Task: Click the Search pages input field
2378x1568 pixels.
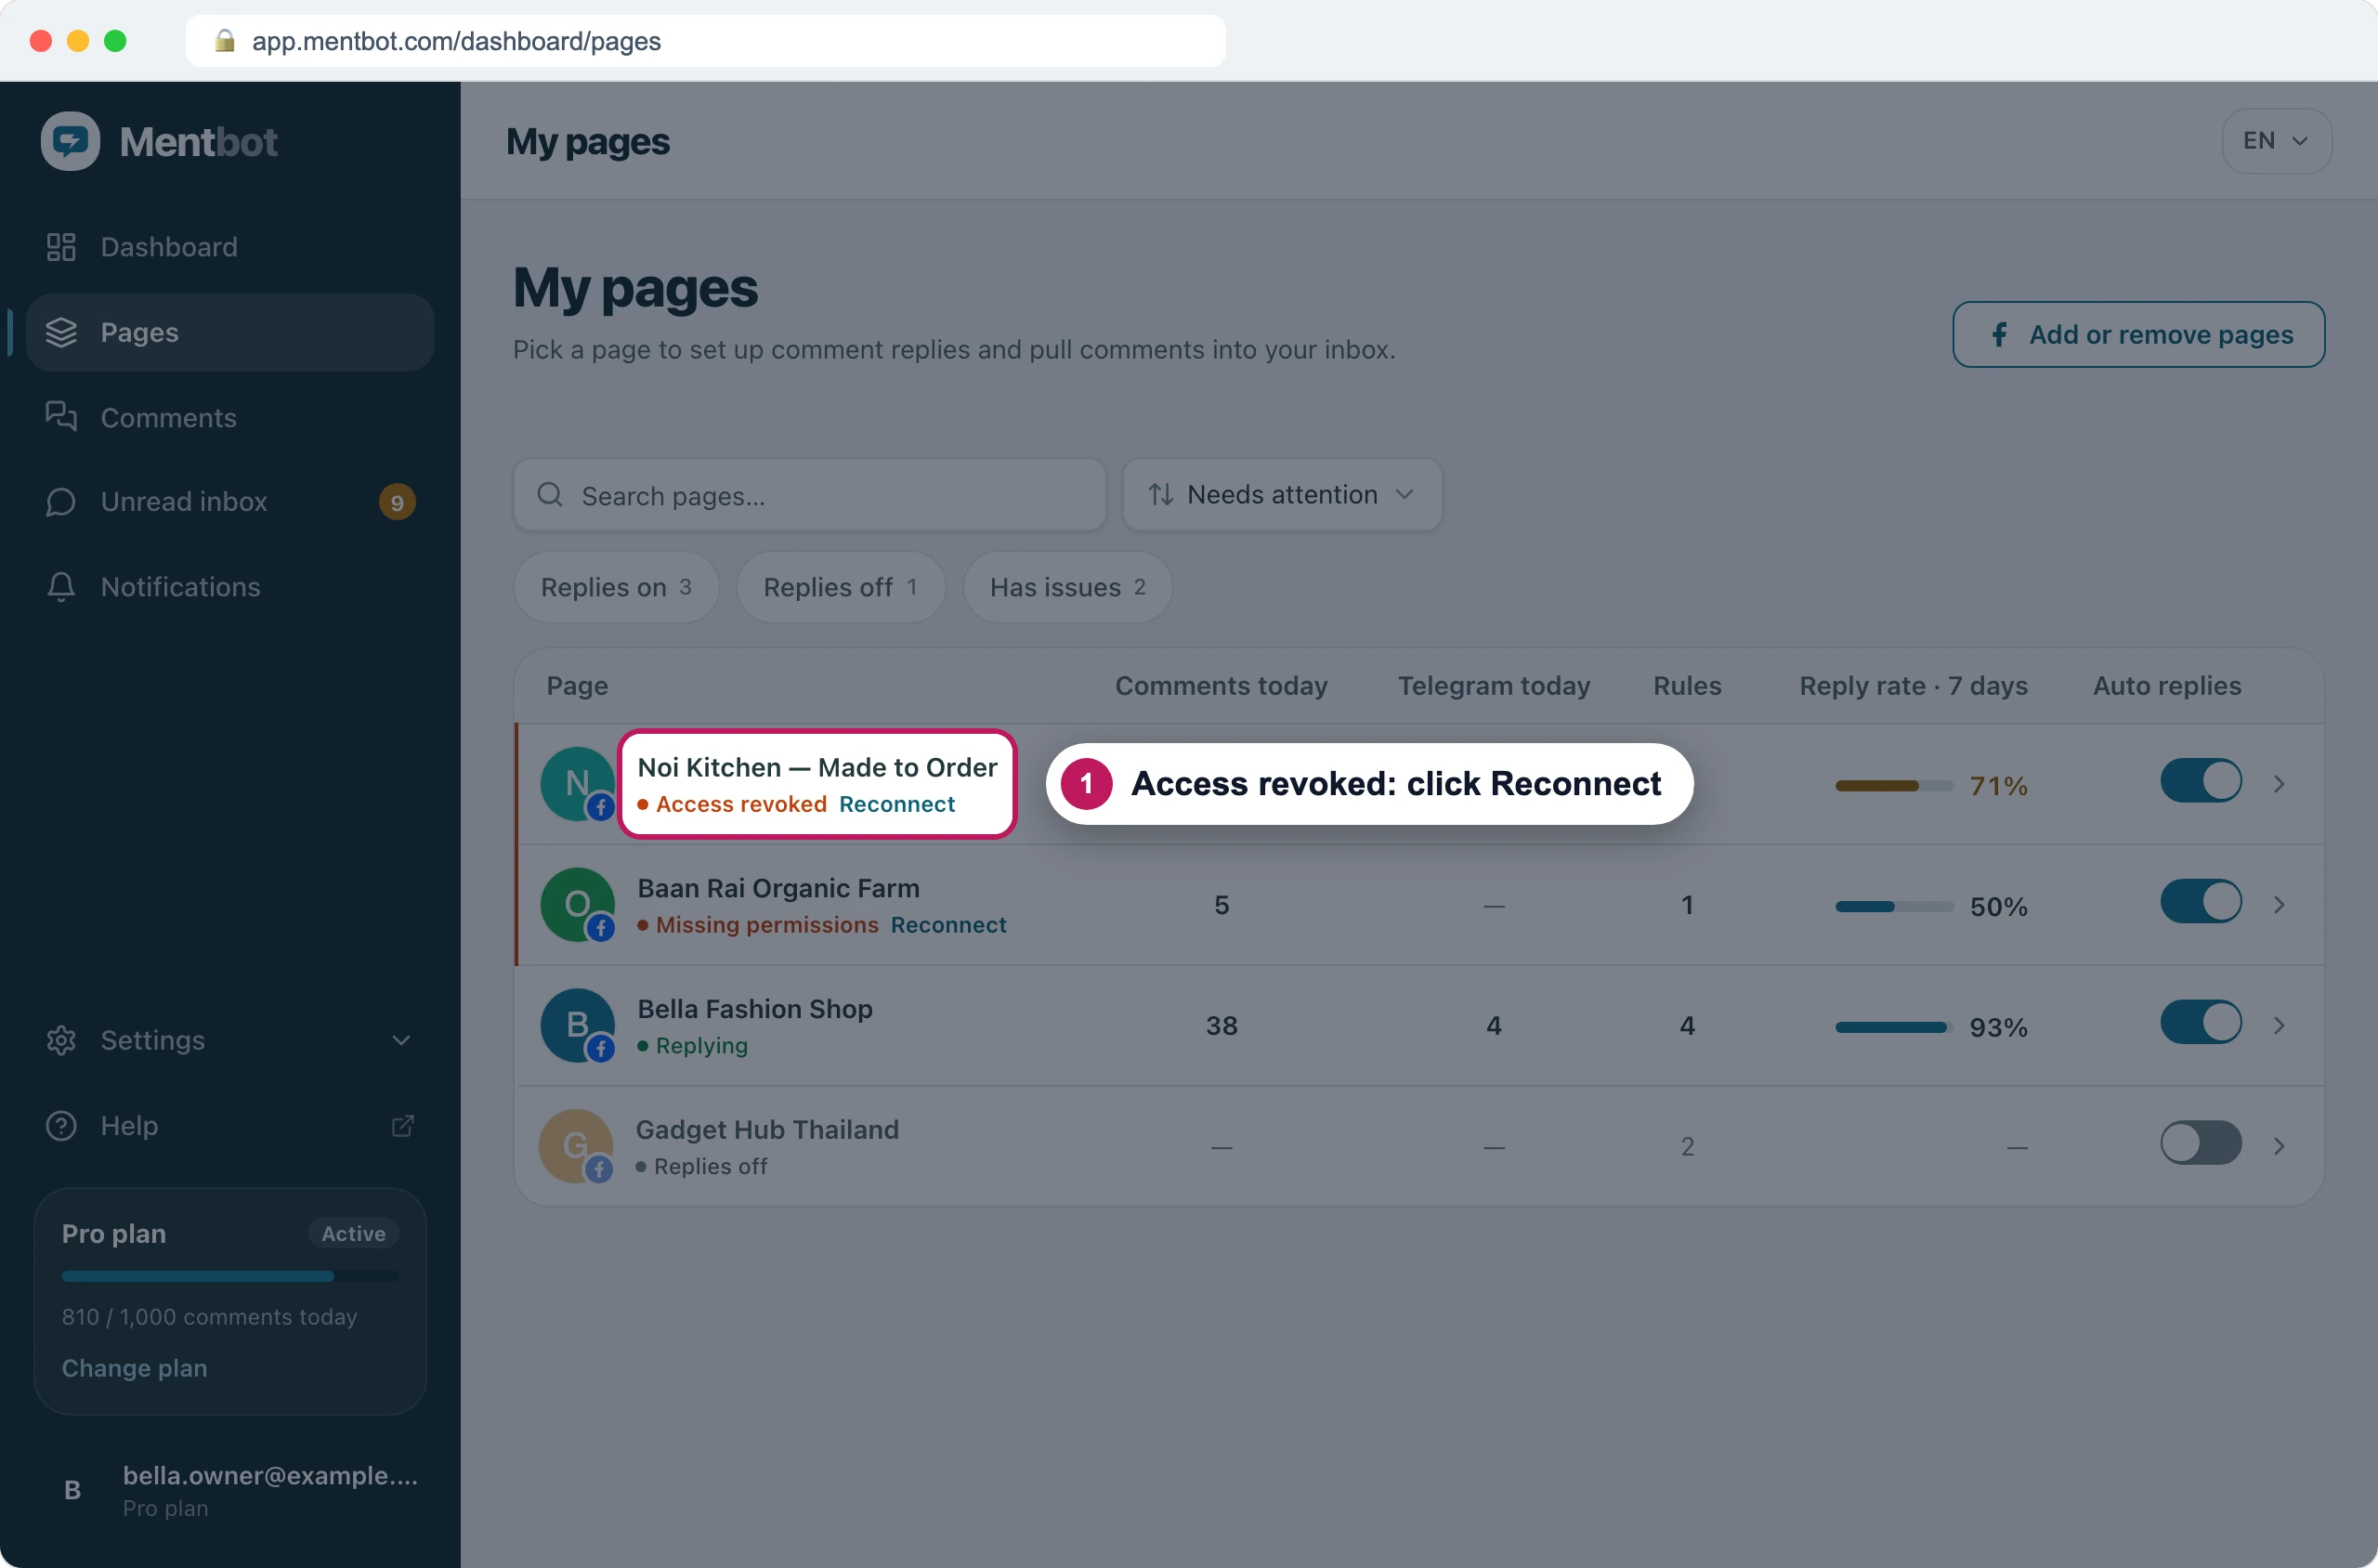Action: [x=810, y=495]
